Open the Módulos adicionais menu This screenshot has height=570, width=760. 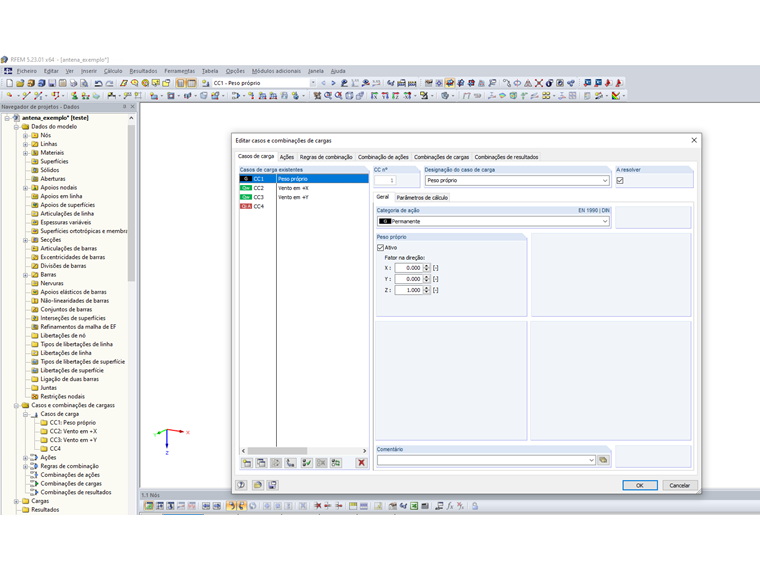pos(276,71)
